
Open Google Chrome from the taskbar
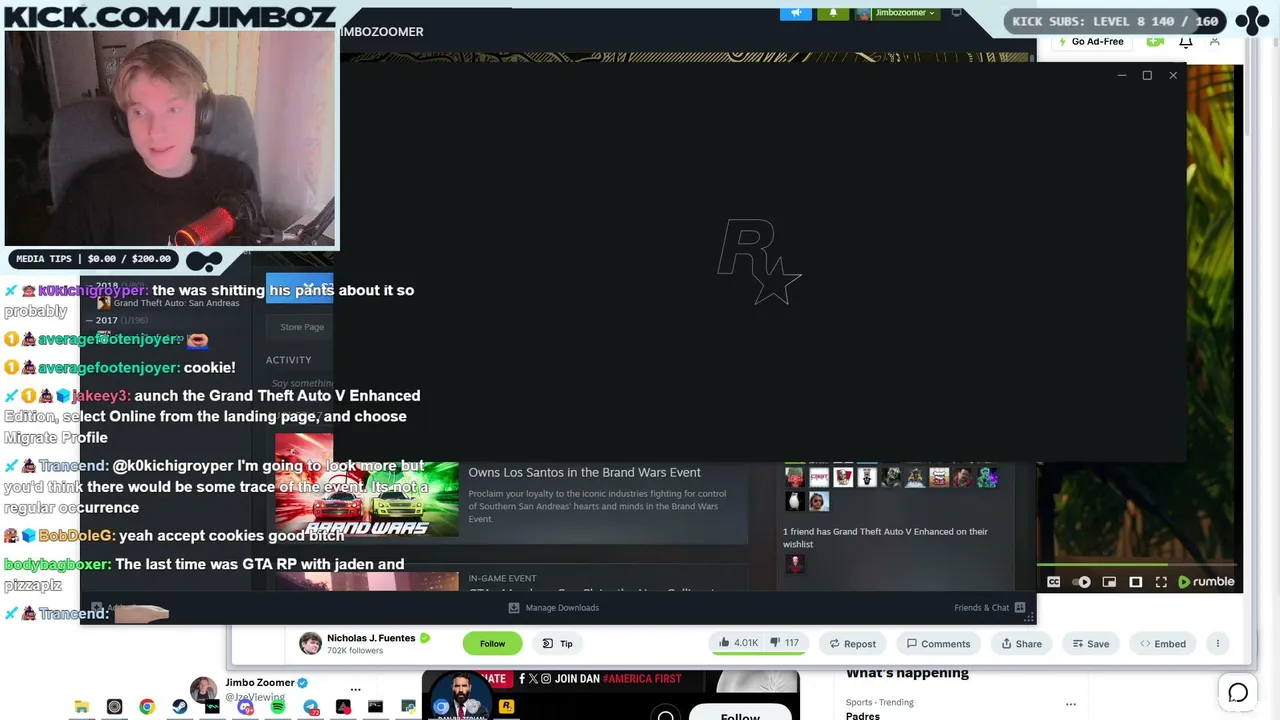[147, 707]
